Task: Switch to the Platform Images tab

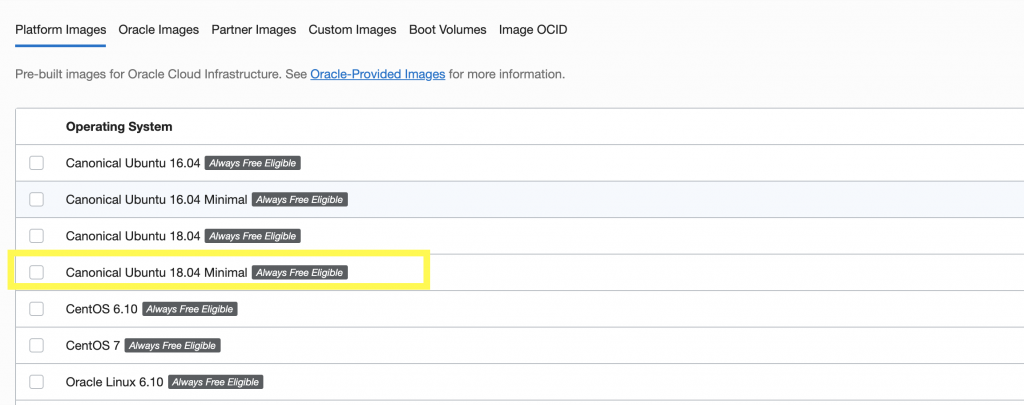Action: [x=60, y=30]
